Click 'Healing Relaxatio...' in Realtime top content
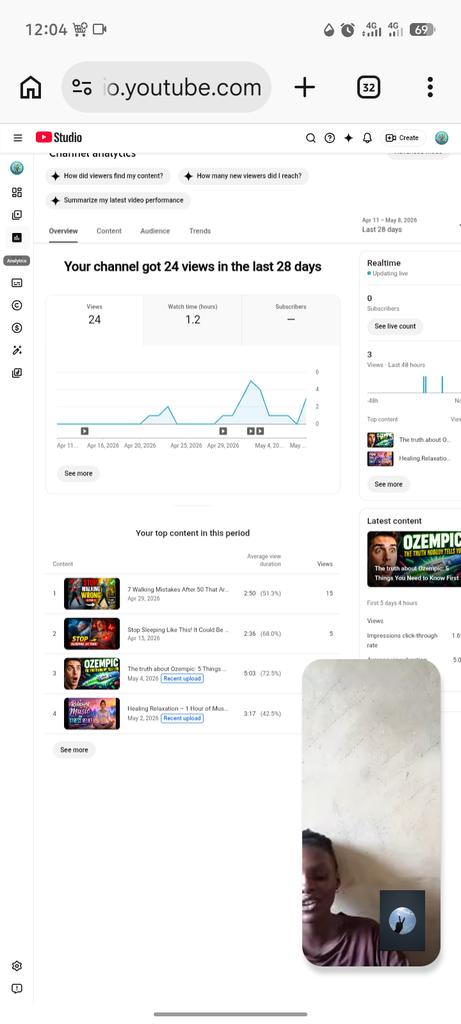Image resolution: width=461 pixels, height=1024 pixels. tap(424, 458)
